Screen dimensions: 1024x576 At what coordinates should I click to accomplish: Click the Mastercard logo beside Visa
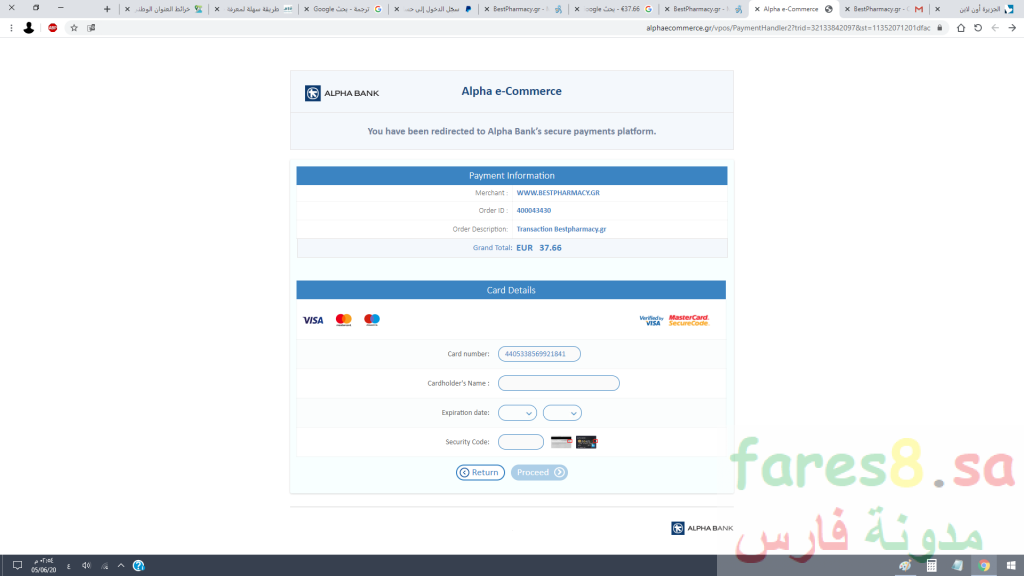point(344,319)
